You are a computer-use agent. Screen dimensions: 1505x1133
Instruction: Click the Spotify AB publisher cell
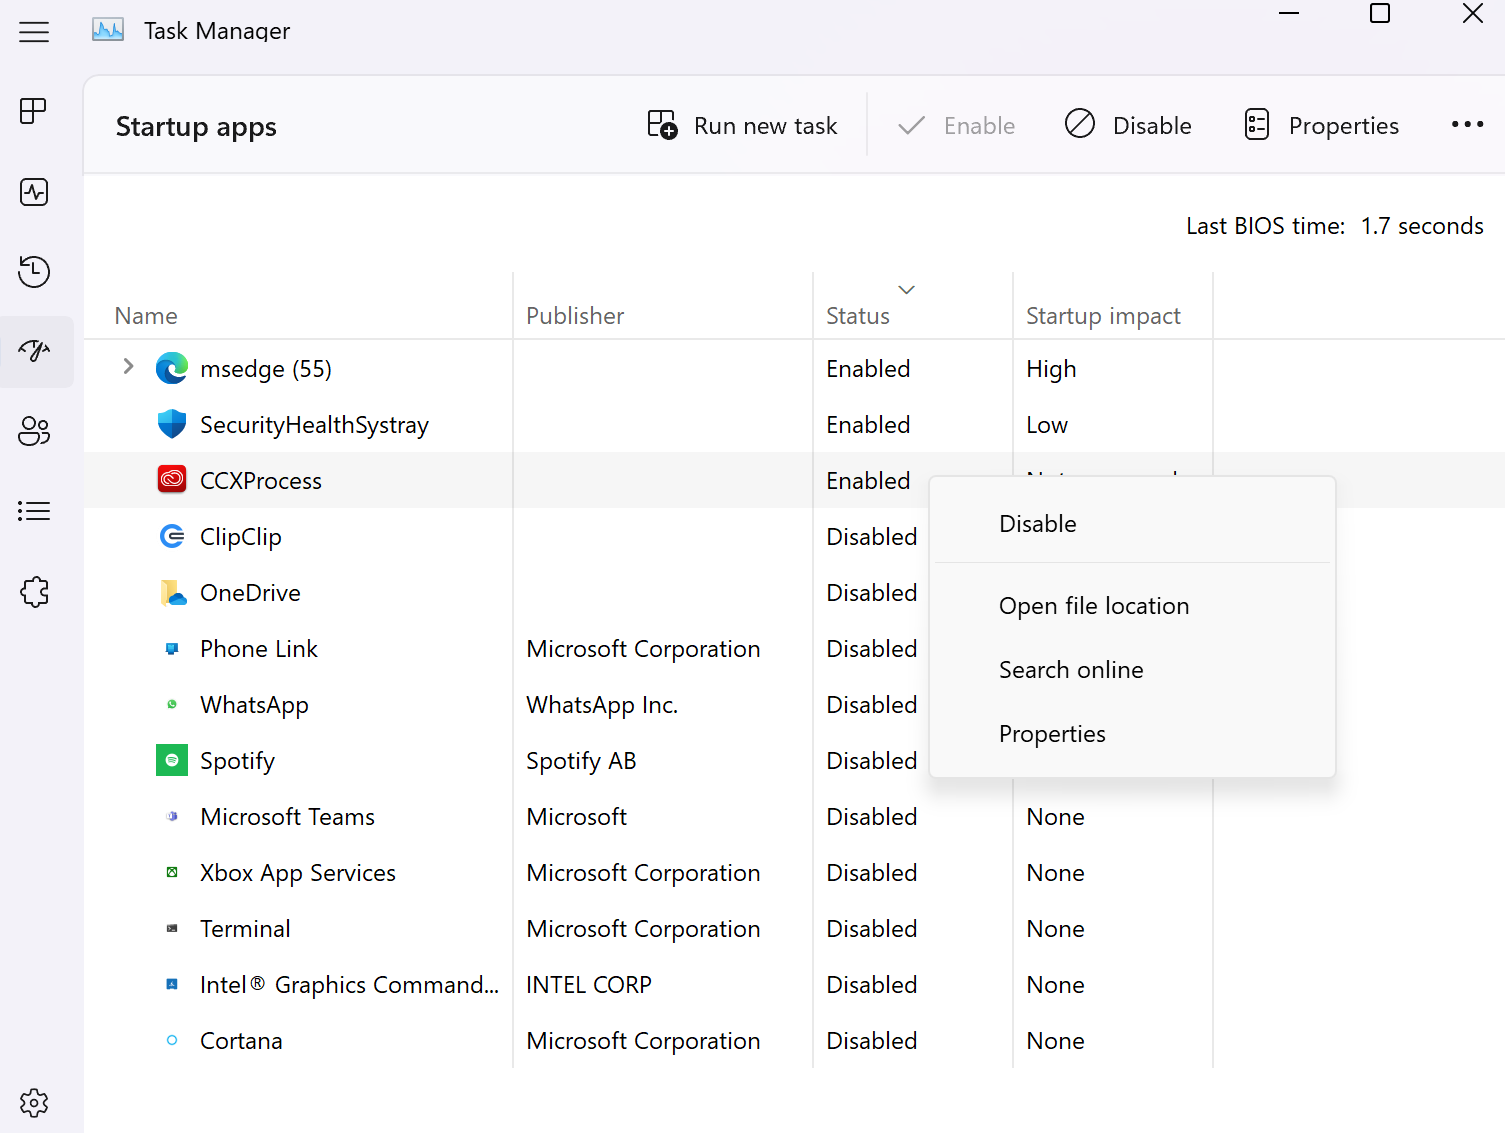581,761
